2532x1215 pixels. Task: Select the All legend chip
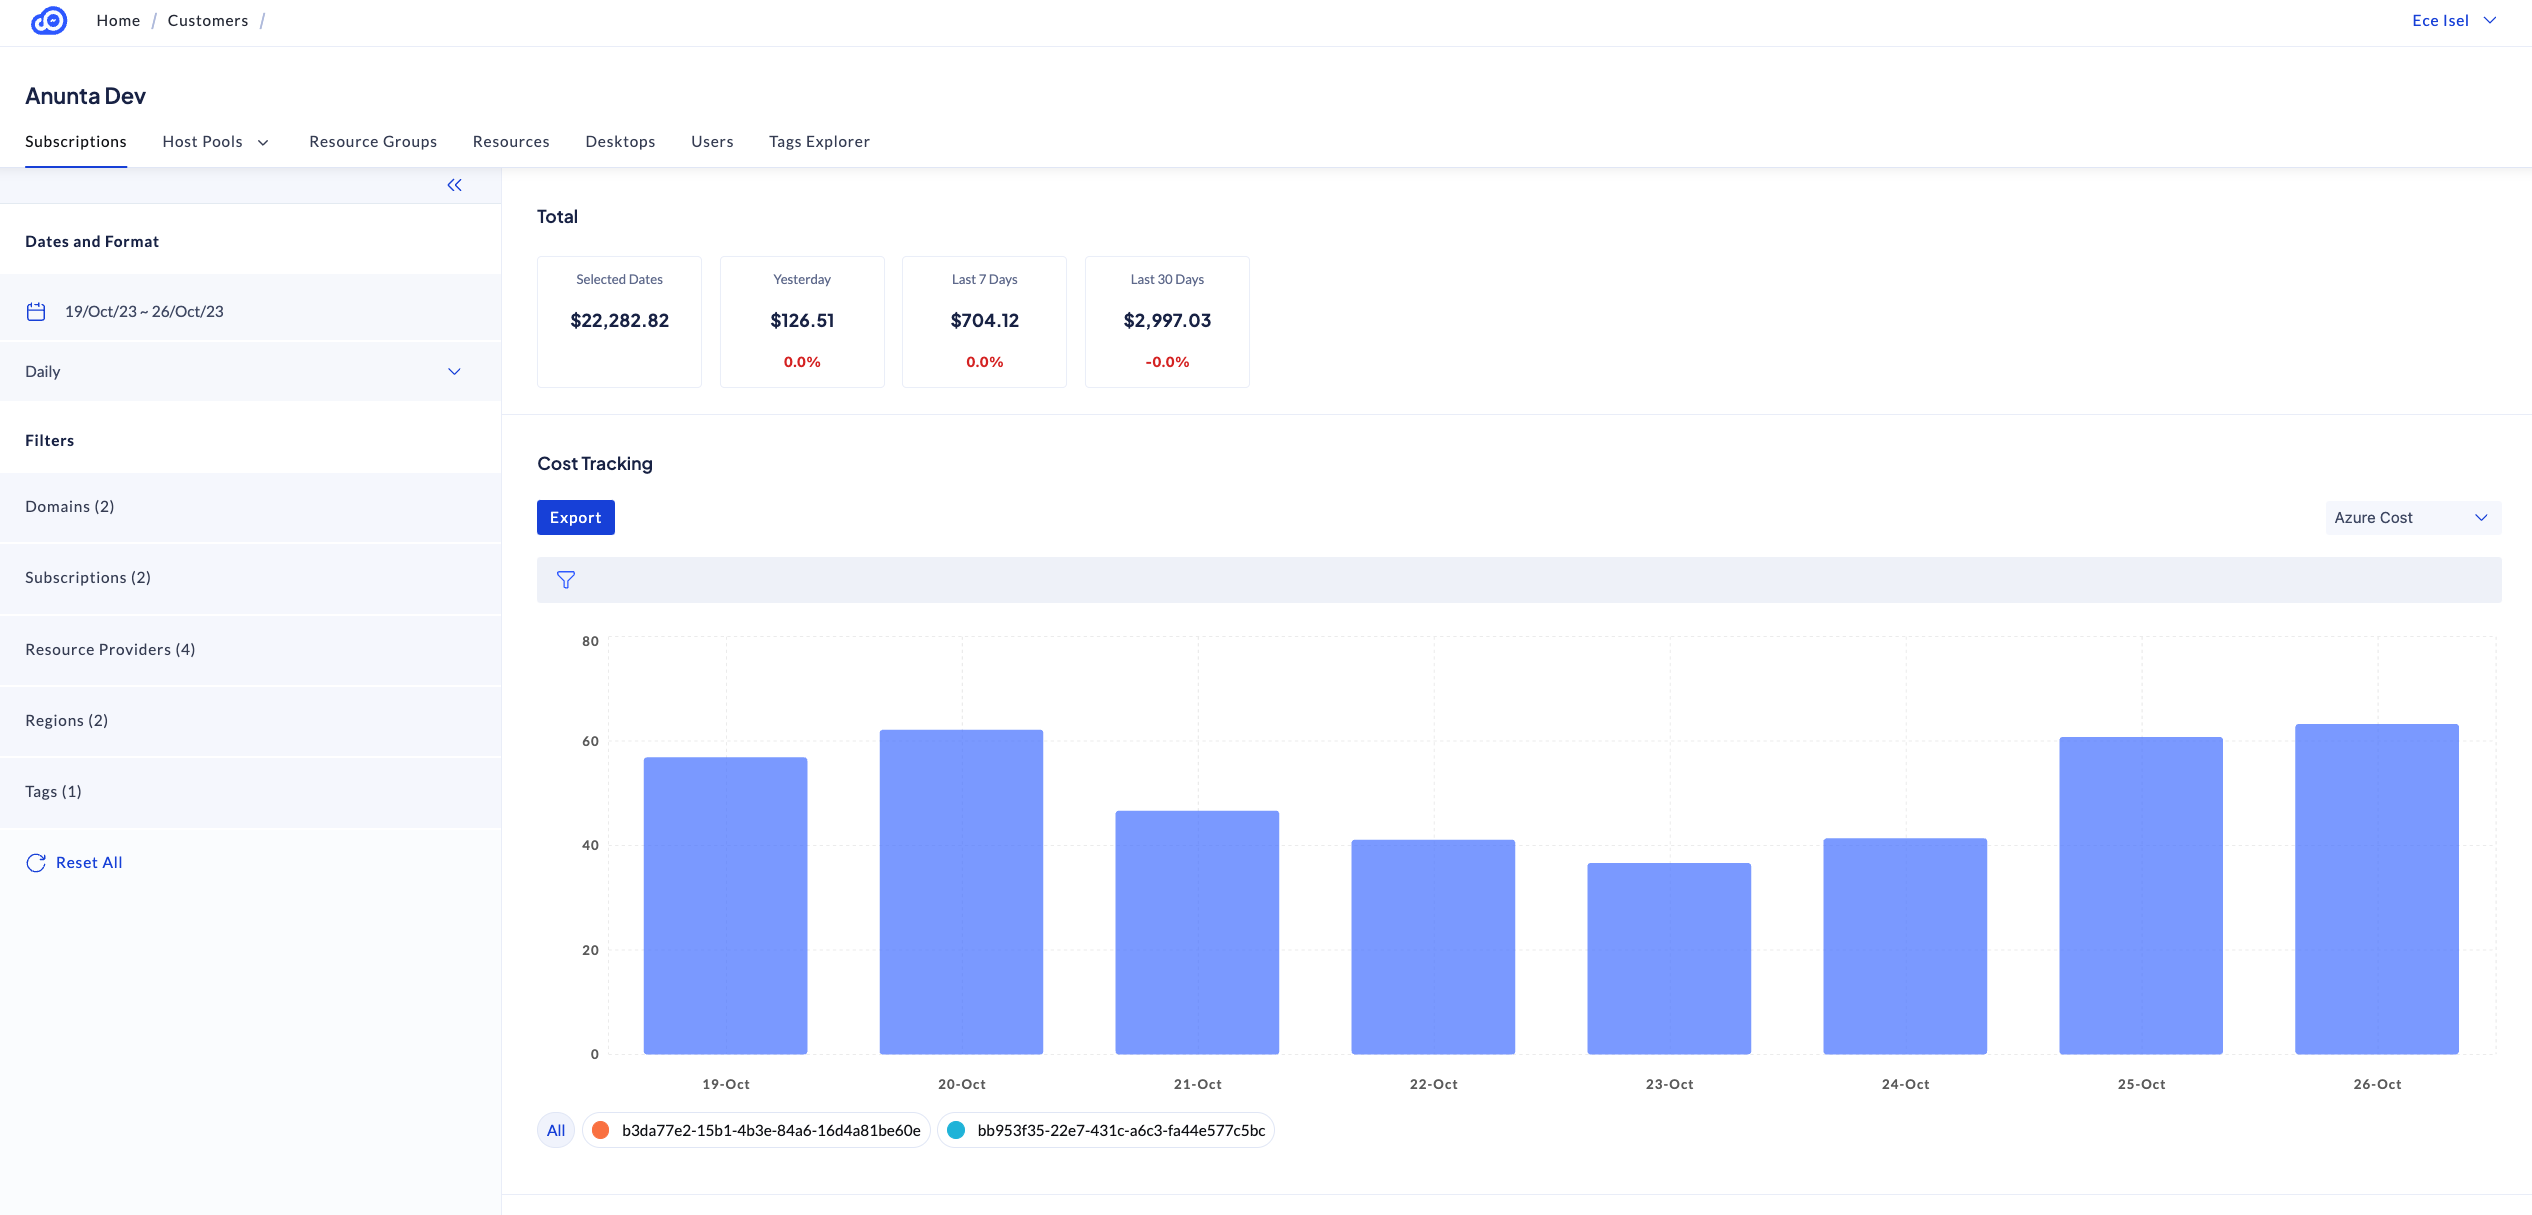(556, 1130)
